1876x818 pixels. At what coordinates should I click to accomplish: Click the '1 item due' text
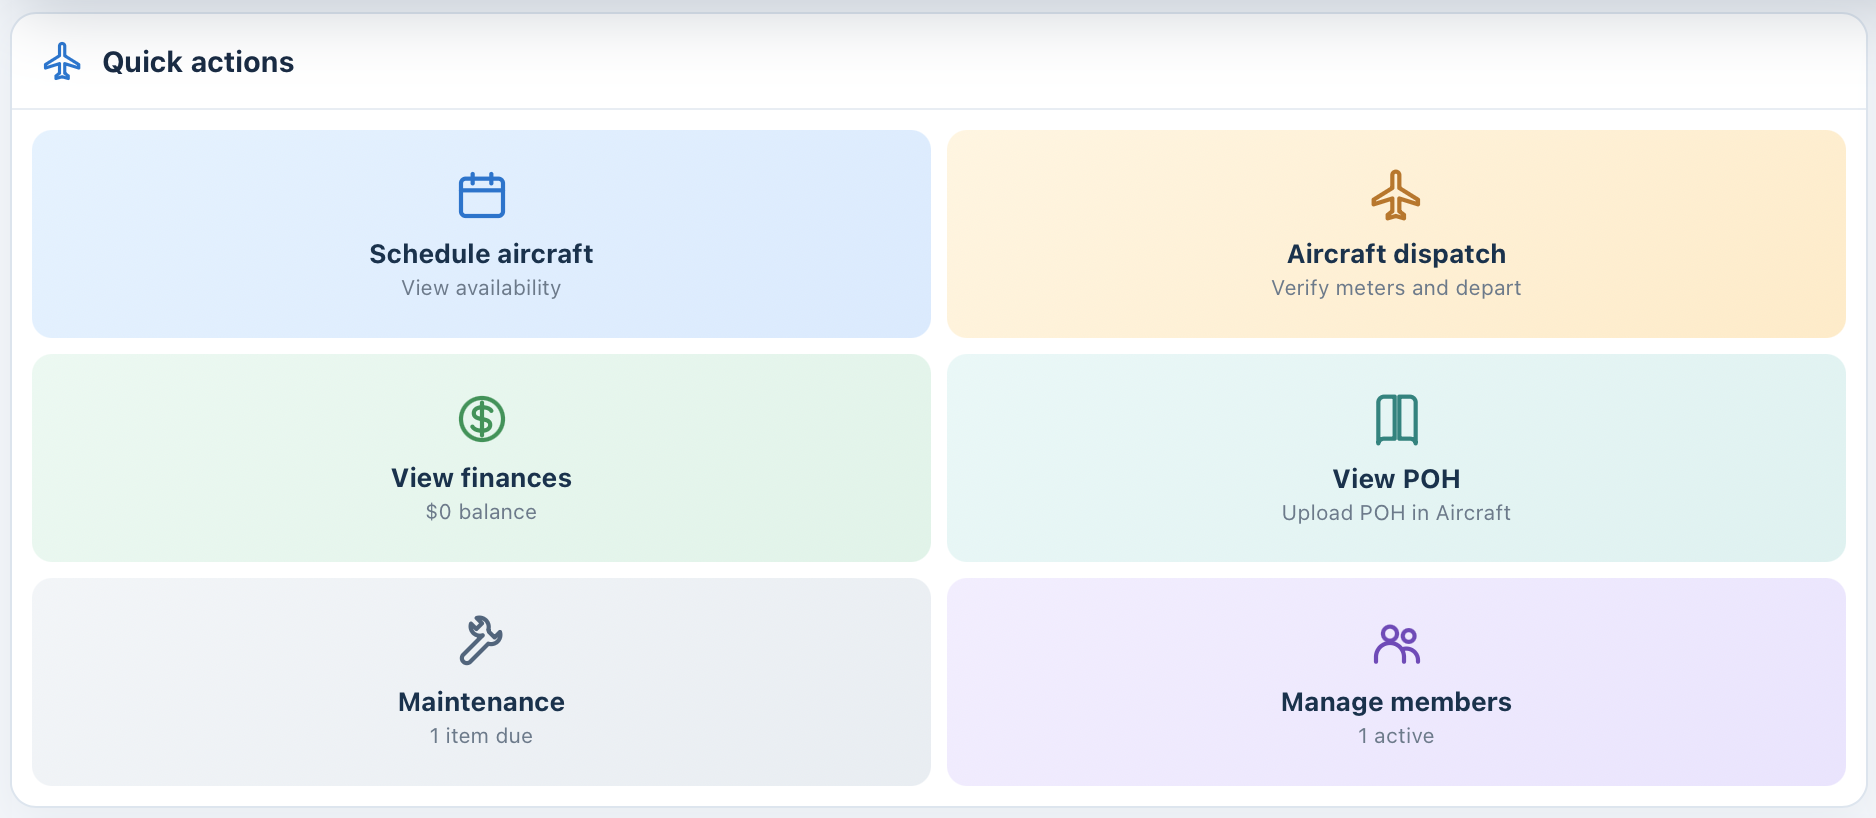481,736
